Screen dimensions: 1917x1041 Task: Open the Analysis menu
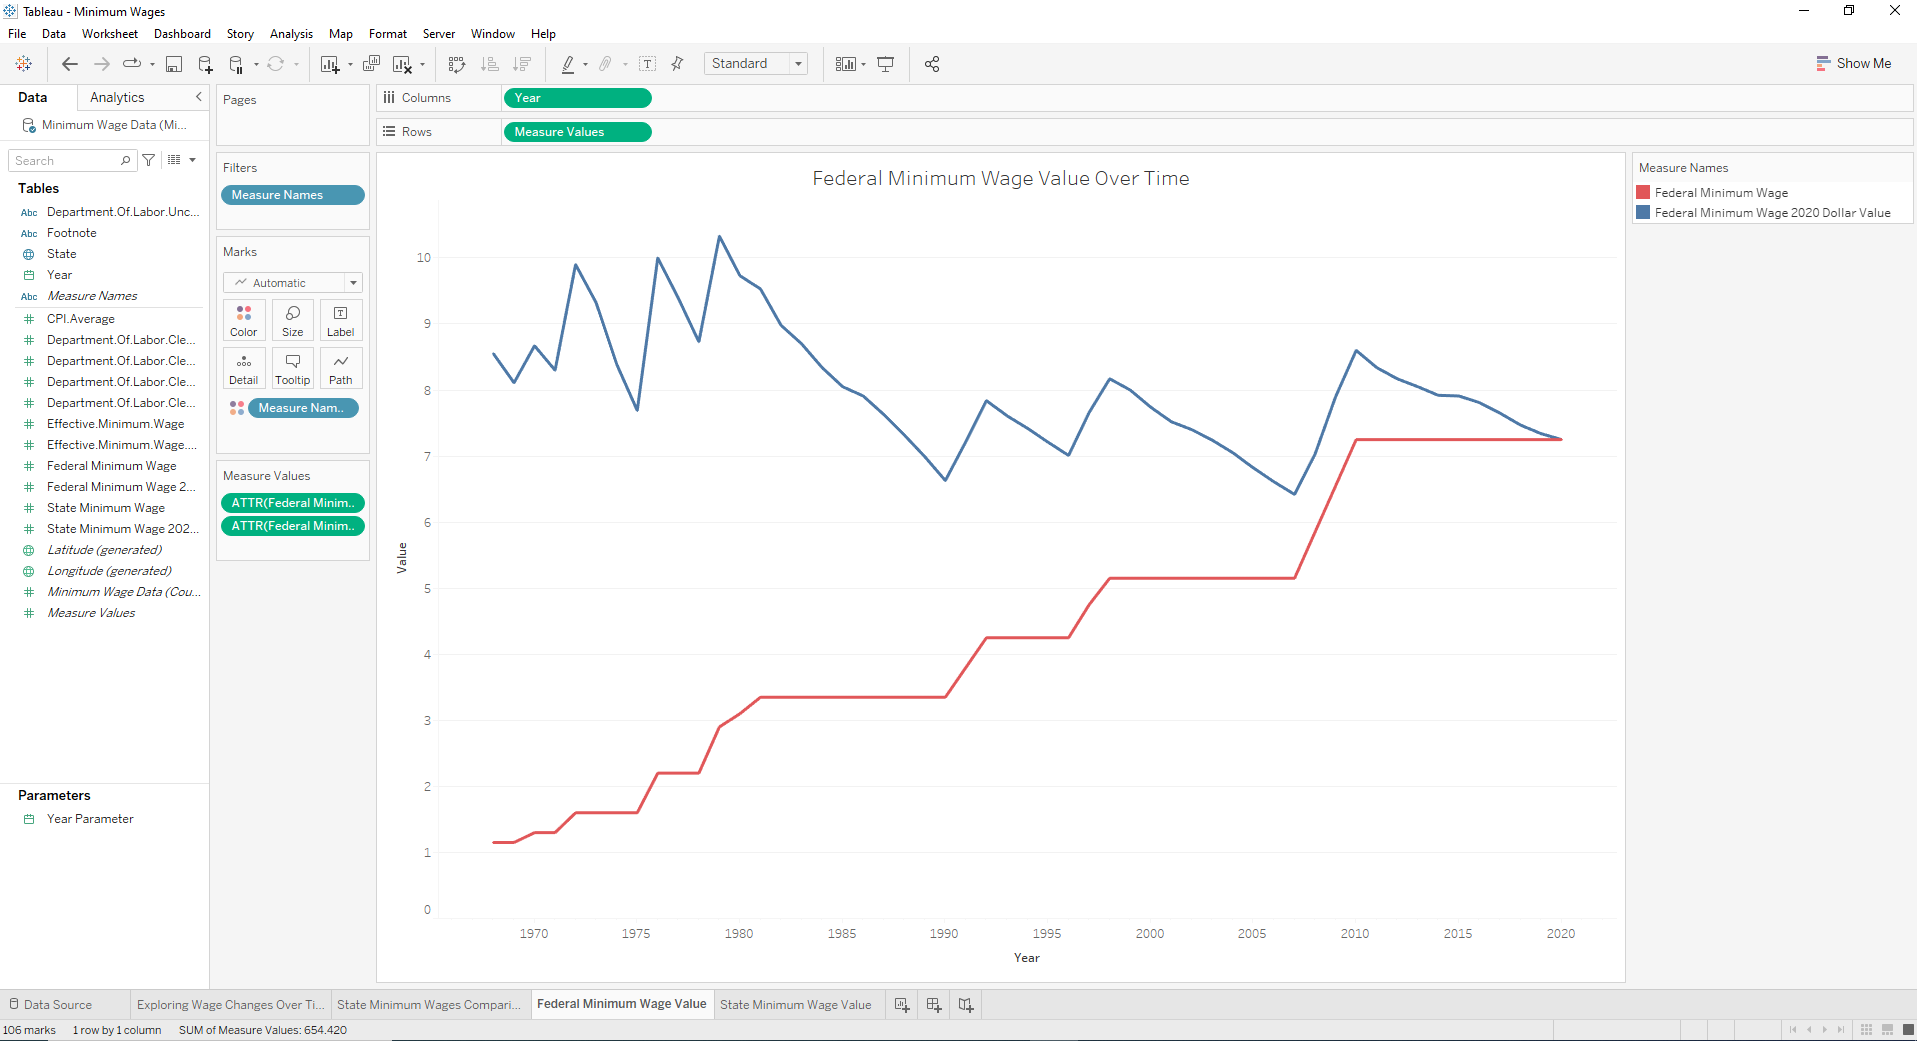click(x=291, y=33)
